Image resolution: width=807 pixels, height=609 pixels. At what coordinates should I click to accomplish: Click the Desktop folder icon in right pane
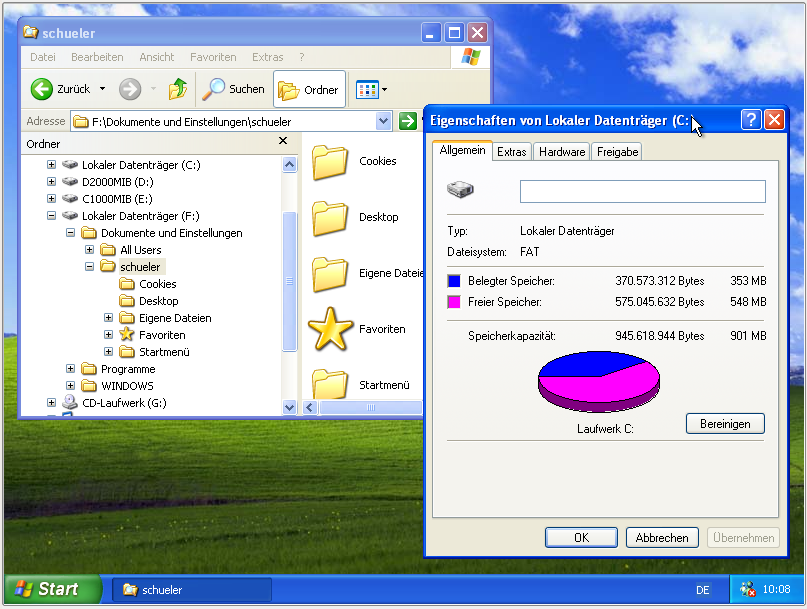(329, 217)
